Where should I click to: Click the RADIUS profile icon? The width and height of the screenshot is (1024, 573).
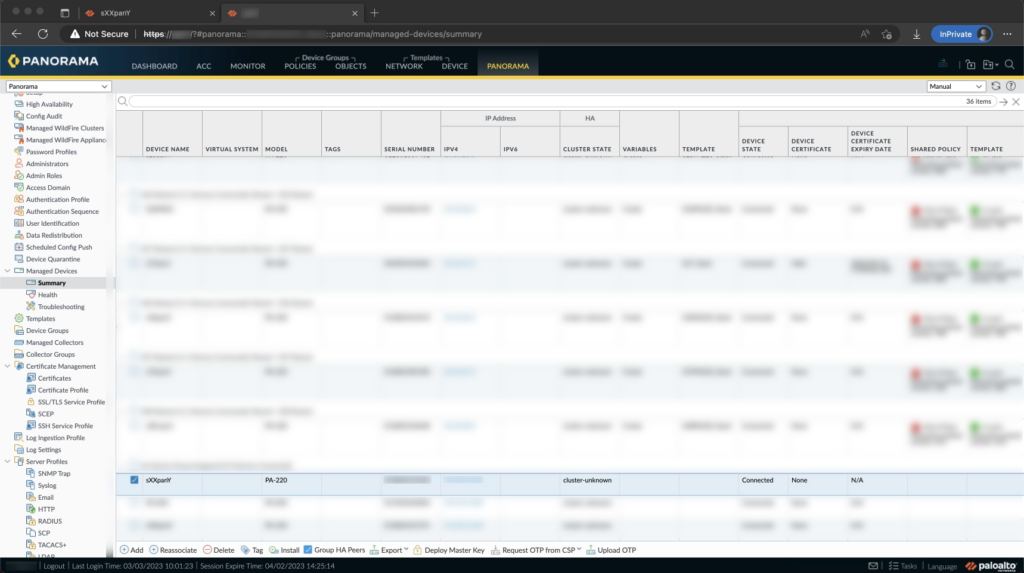31,521
